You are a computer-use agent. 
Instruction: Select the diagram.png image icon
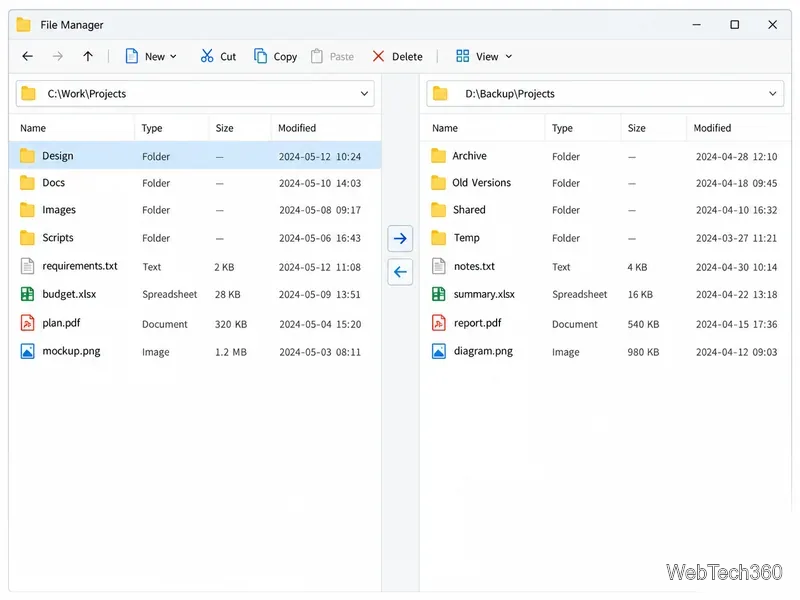click(438, 351)
